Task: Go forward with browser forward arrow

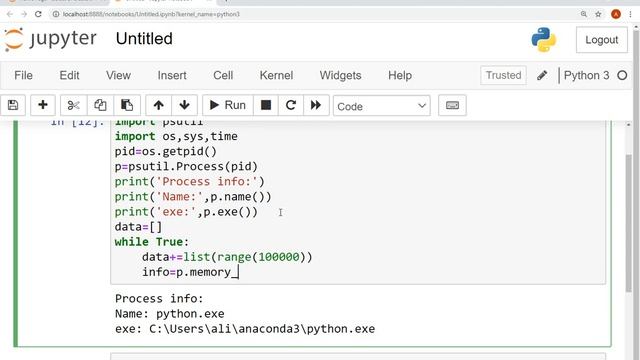Action: 24,14
